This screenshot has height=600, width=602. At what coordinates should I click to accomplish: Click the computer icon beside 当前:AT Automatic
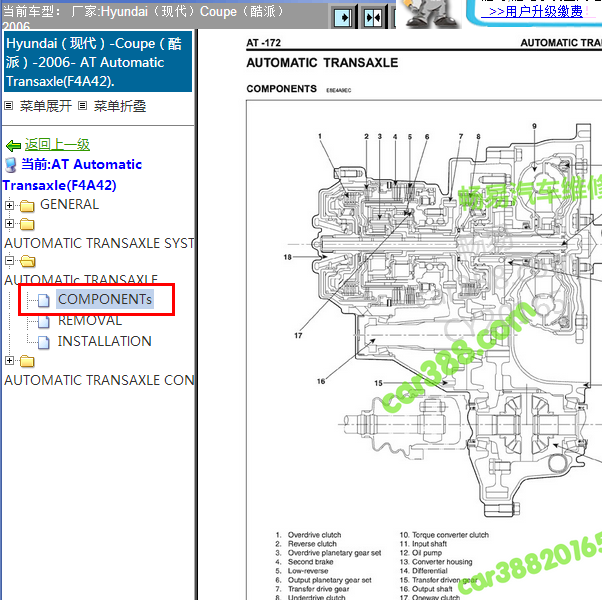pos(11,165)
